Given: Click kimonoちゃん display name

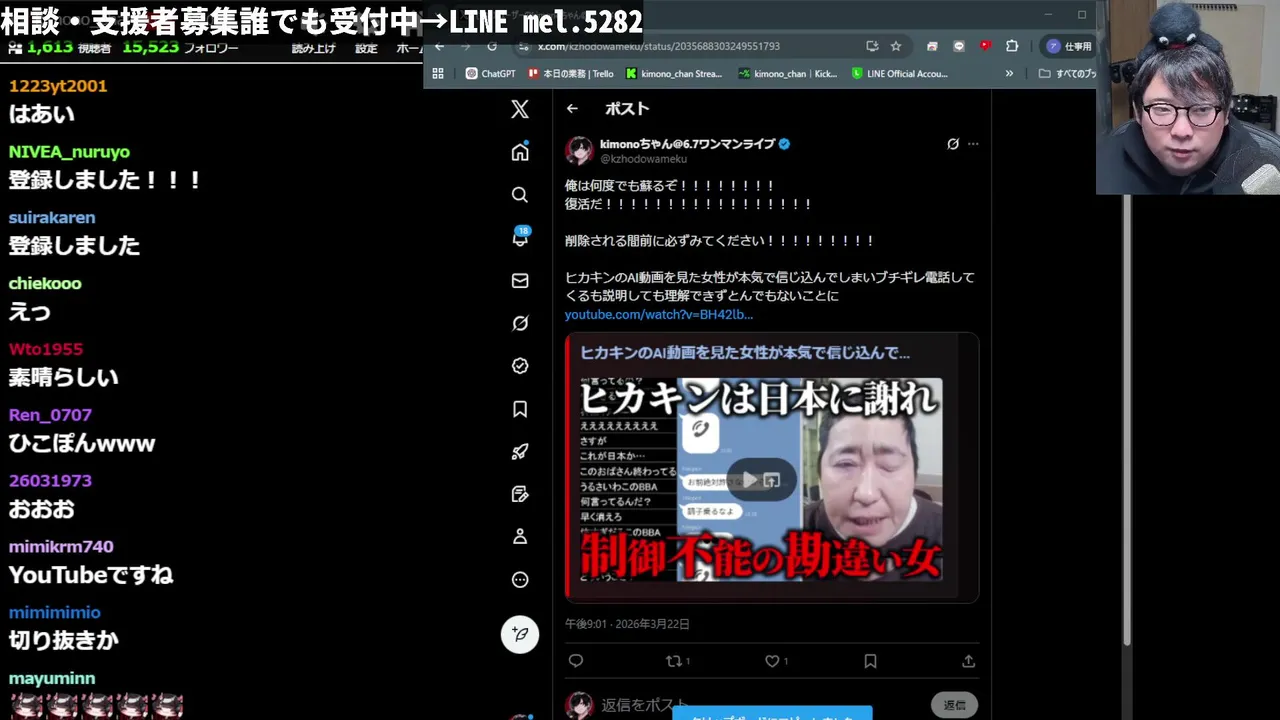Looking at the screenshot, I should tap(687, 144).
